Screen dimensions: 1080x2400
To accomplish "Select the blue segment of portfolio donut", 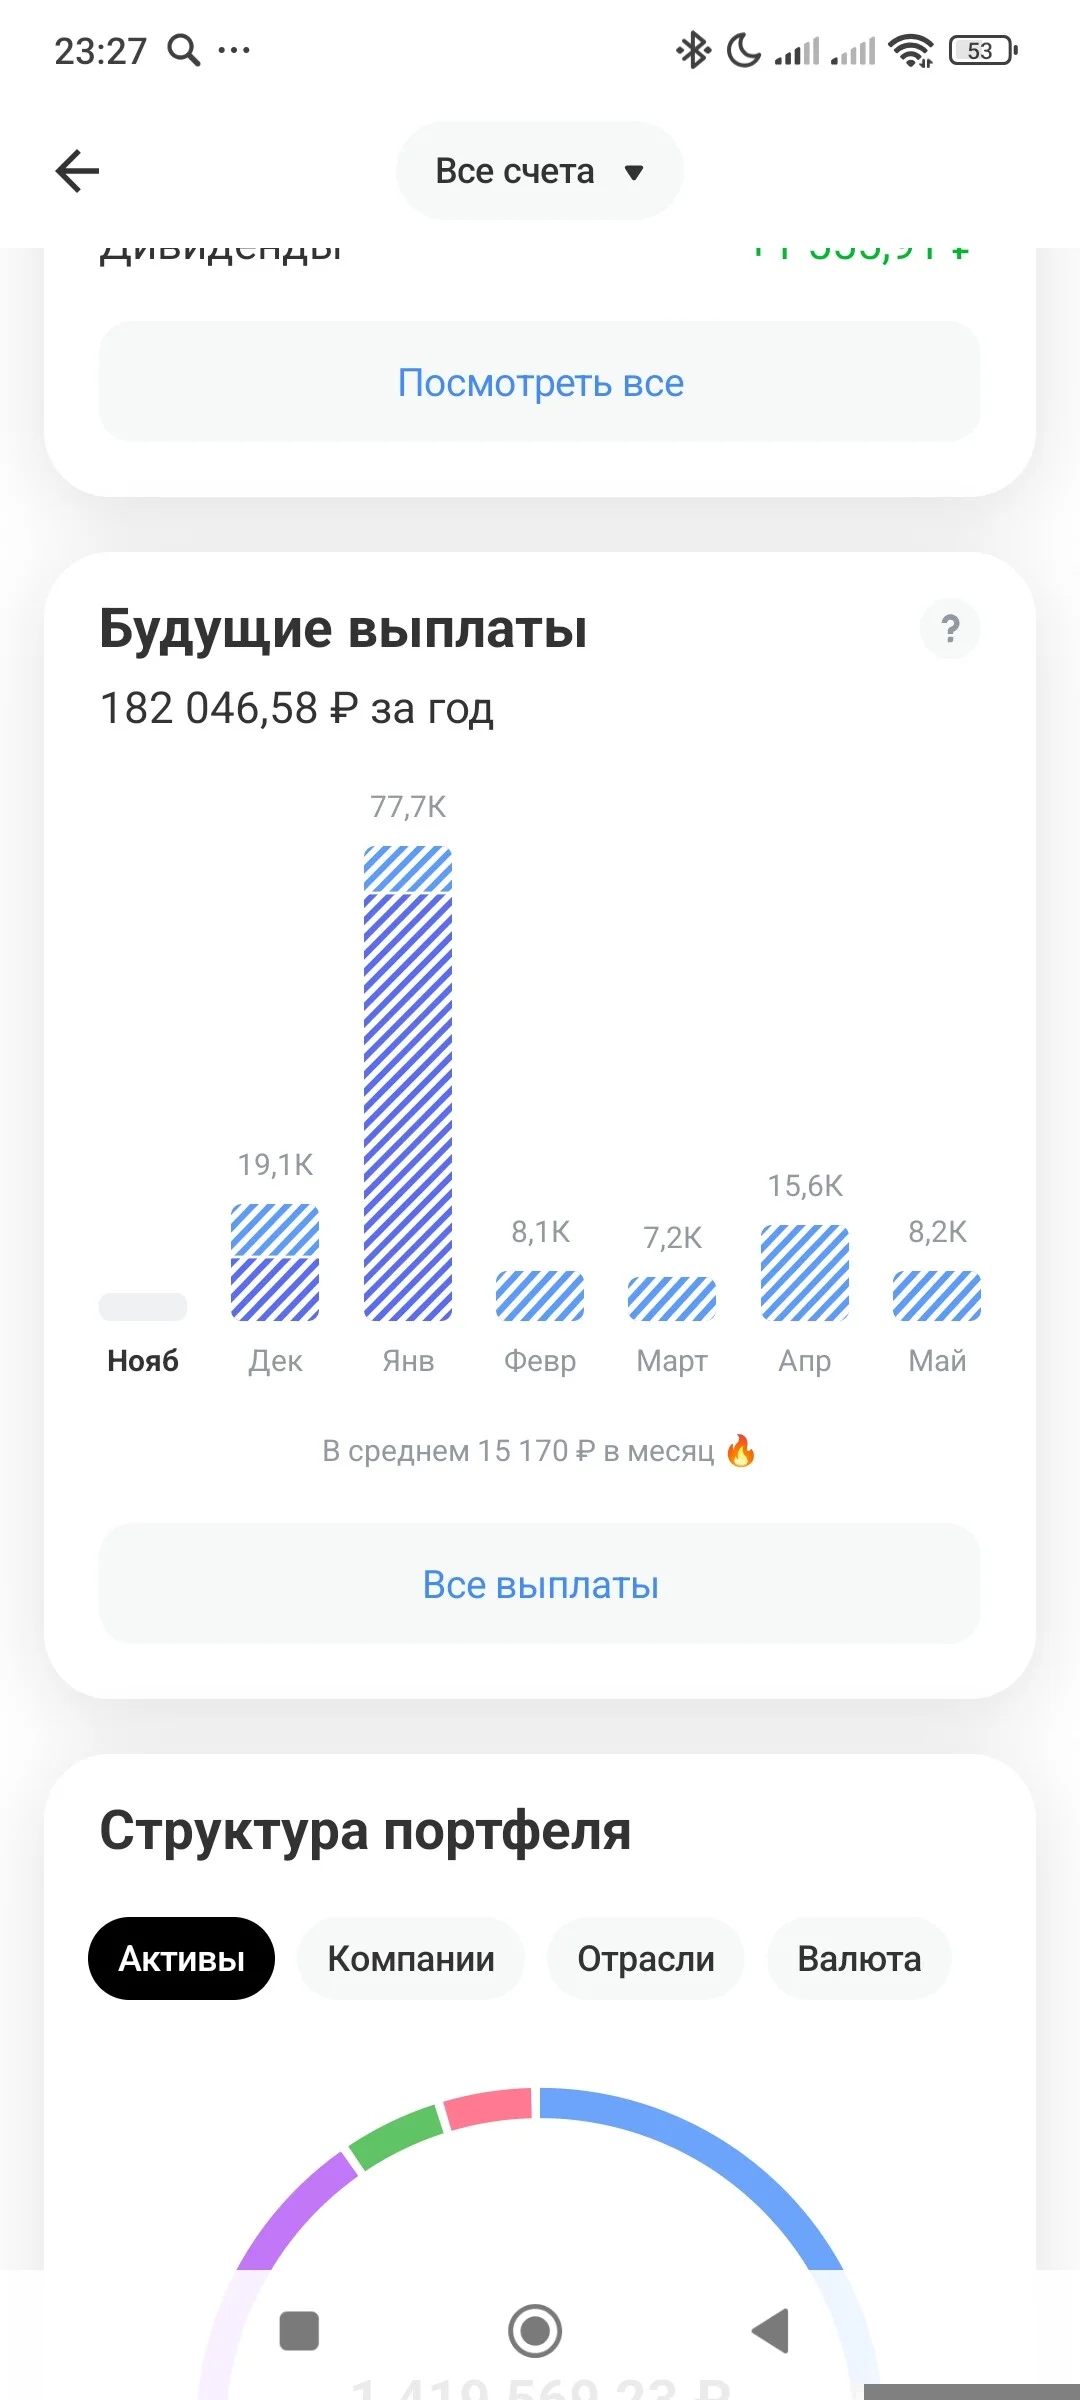I will [x=700, y=2150].
